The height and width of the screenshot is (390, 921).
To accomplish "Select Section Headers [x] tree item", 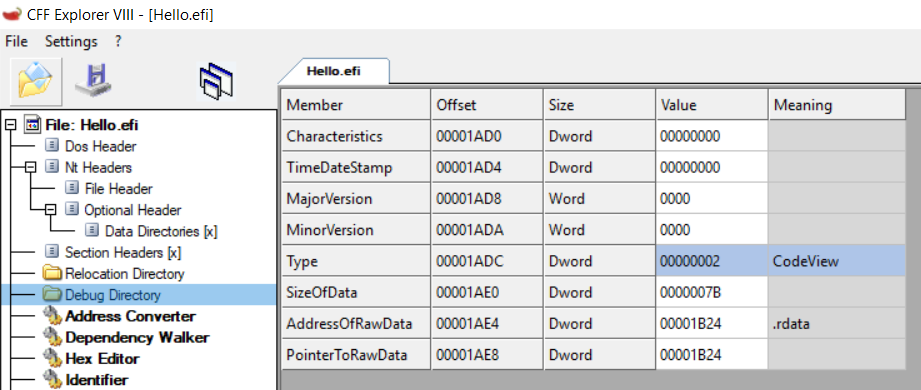I will tap(123, 253).
